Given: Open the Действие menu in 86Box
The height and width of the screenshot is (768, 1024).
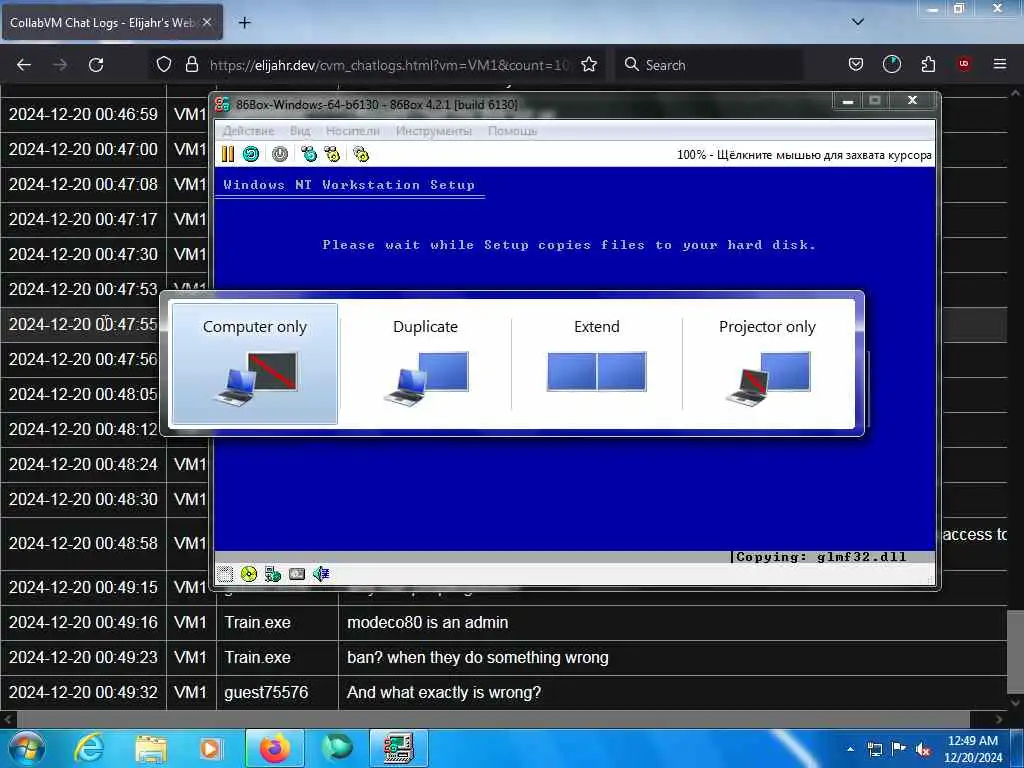Looking at the screenshot, I should click(x=248, y=131).
